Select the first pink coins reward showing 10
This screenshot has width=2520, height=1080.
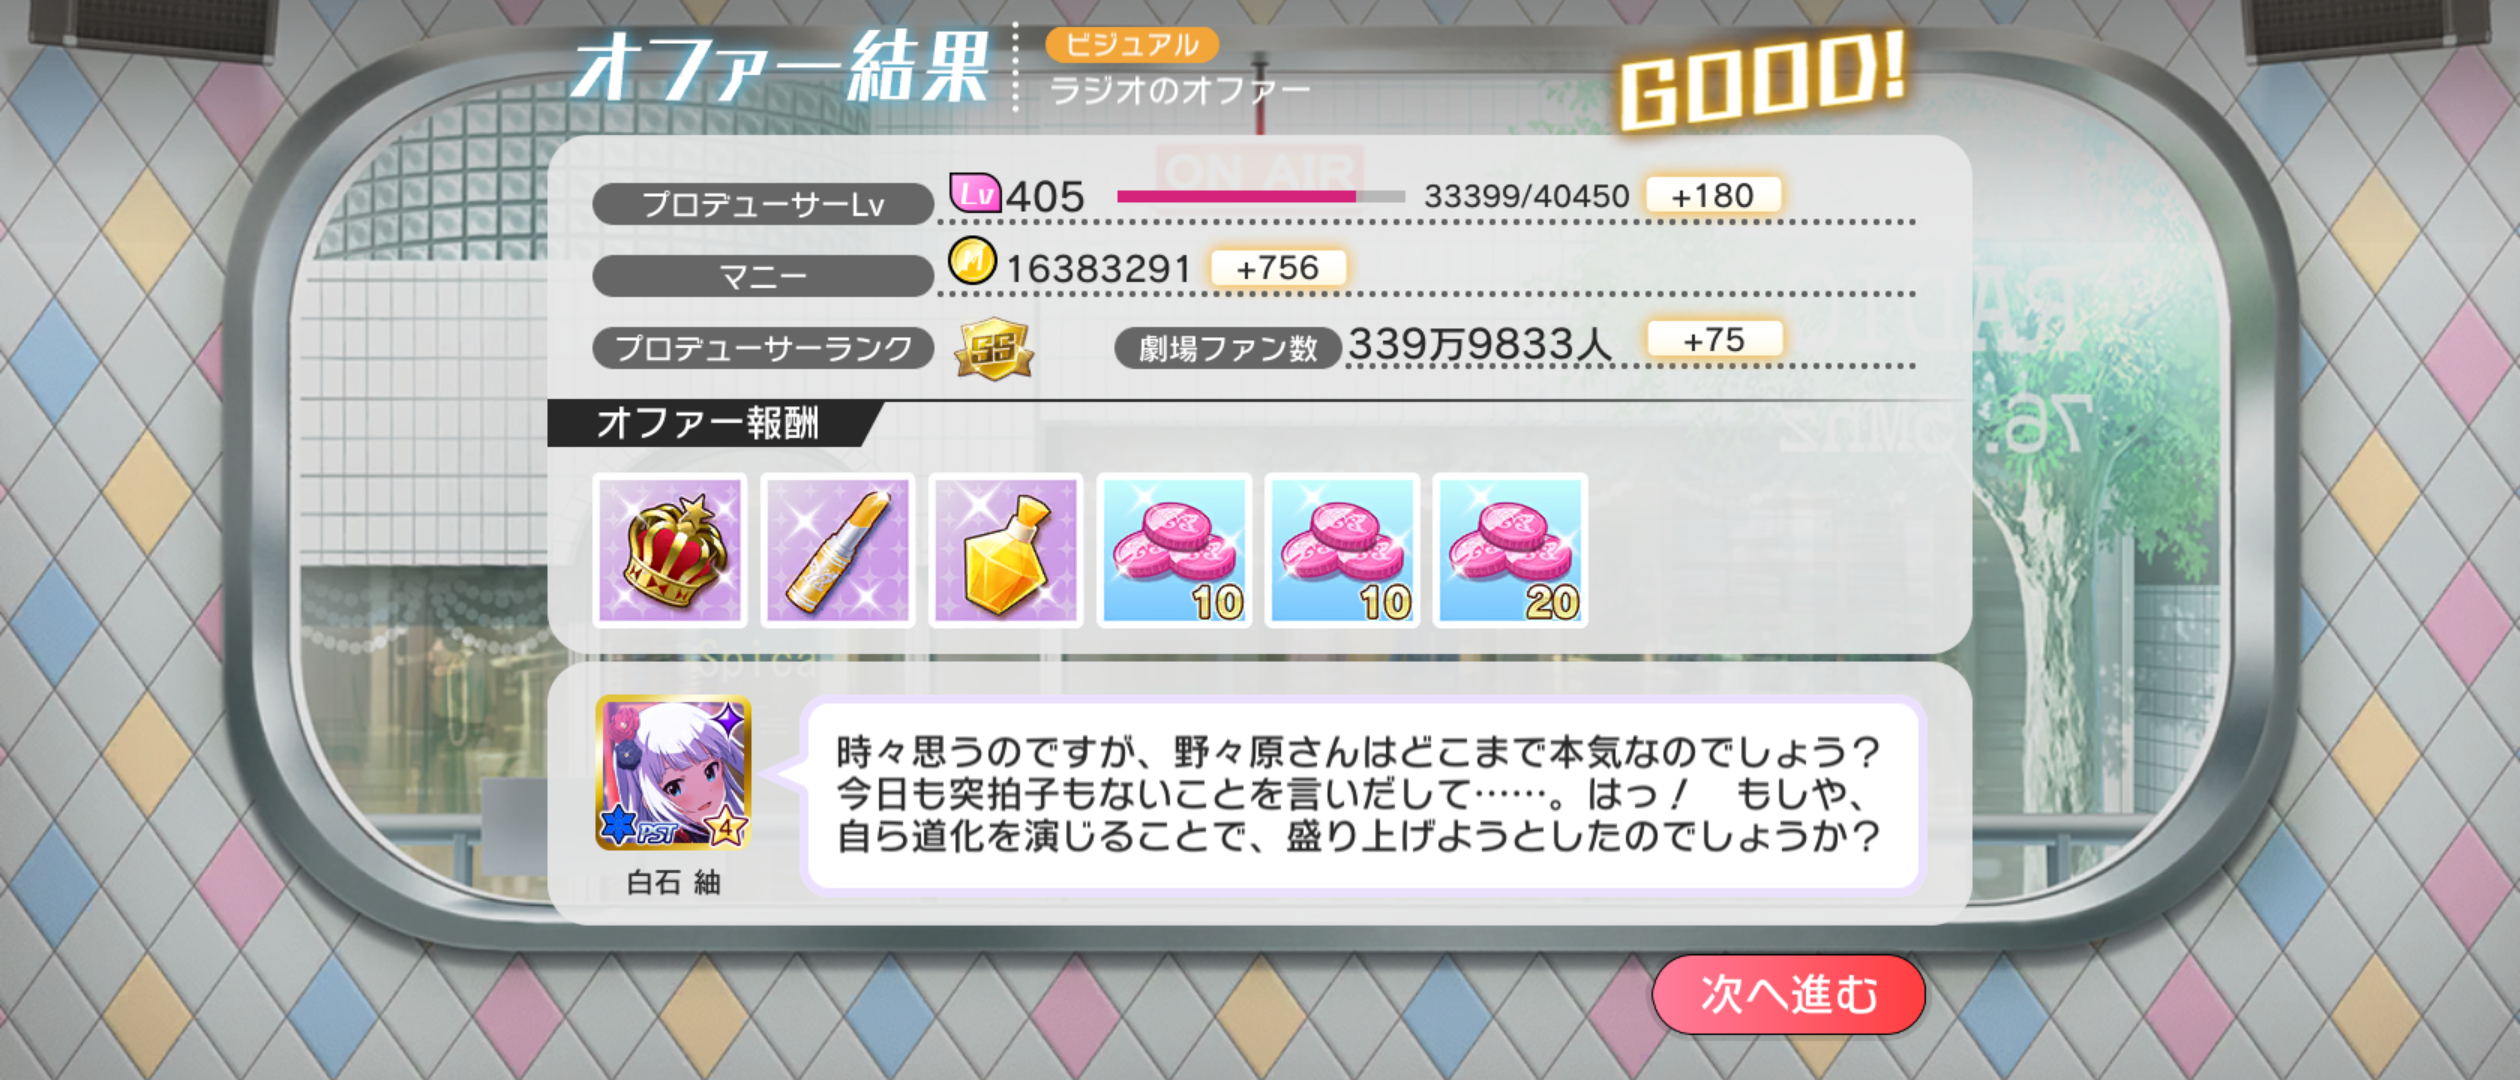1174,551
